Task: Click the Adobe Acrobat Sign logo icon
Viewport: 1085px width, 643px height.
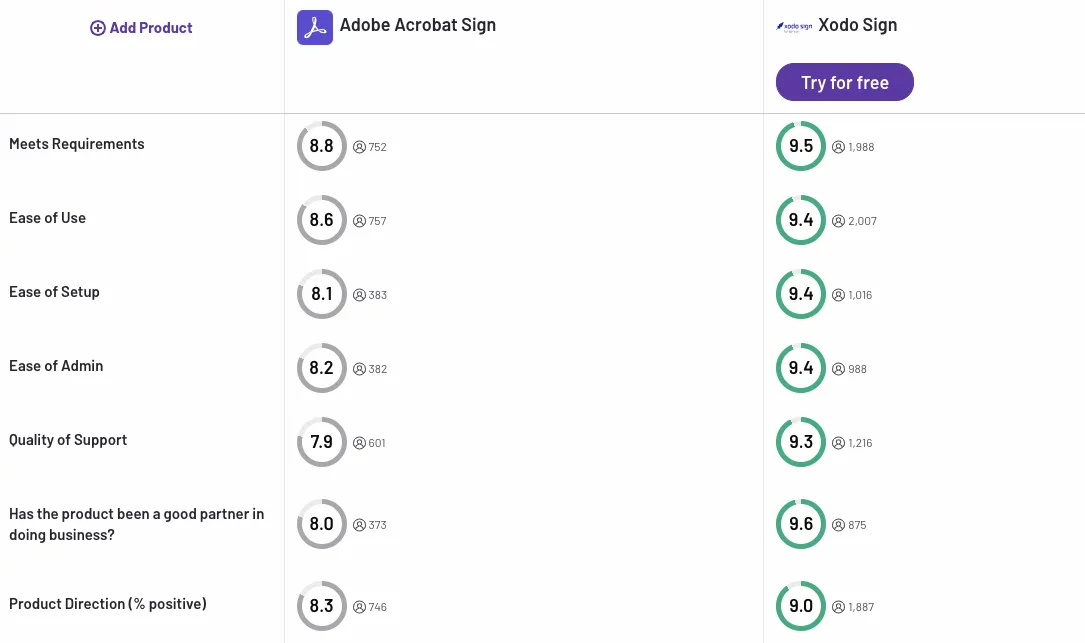Action: click(x=313, y=27)
